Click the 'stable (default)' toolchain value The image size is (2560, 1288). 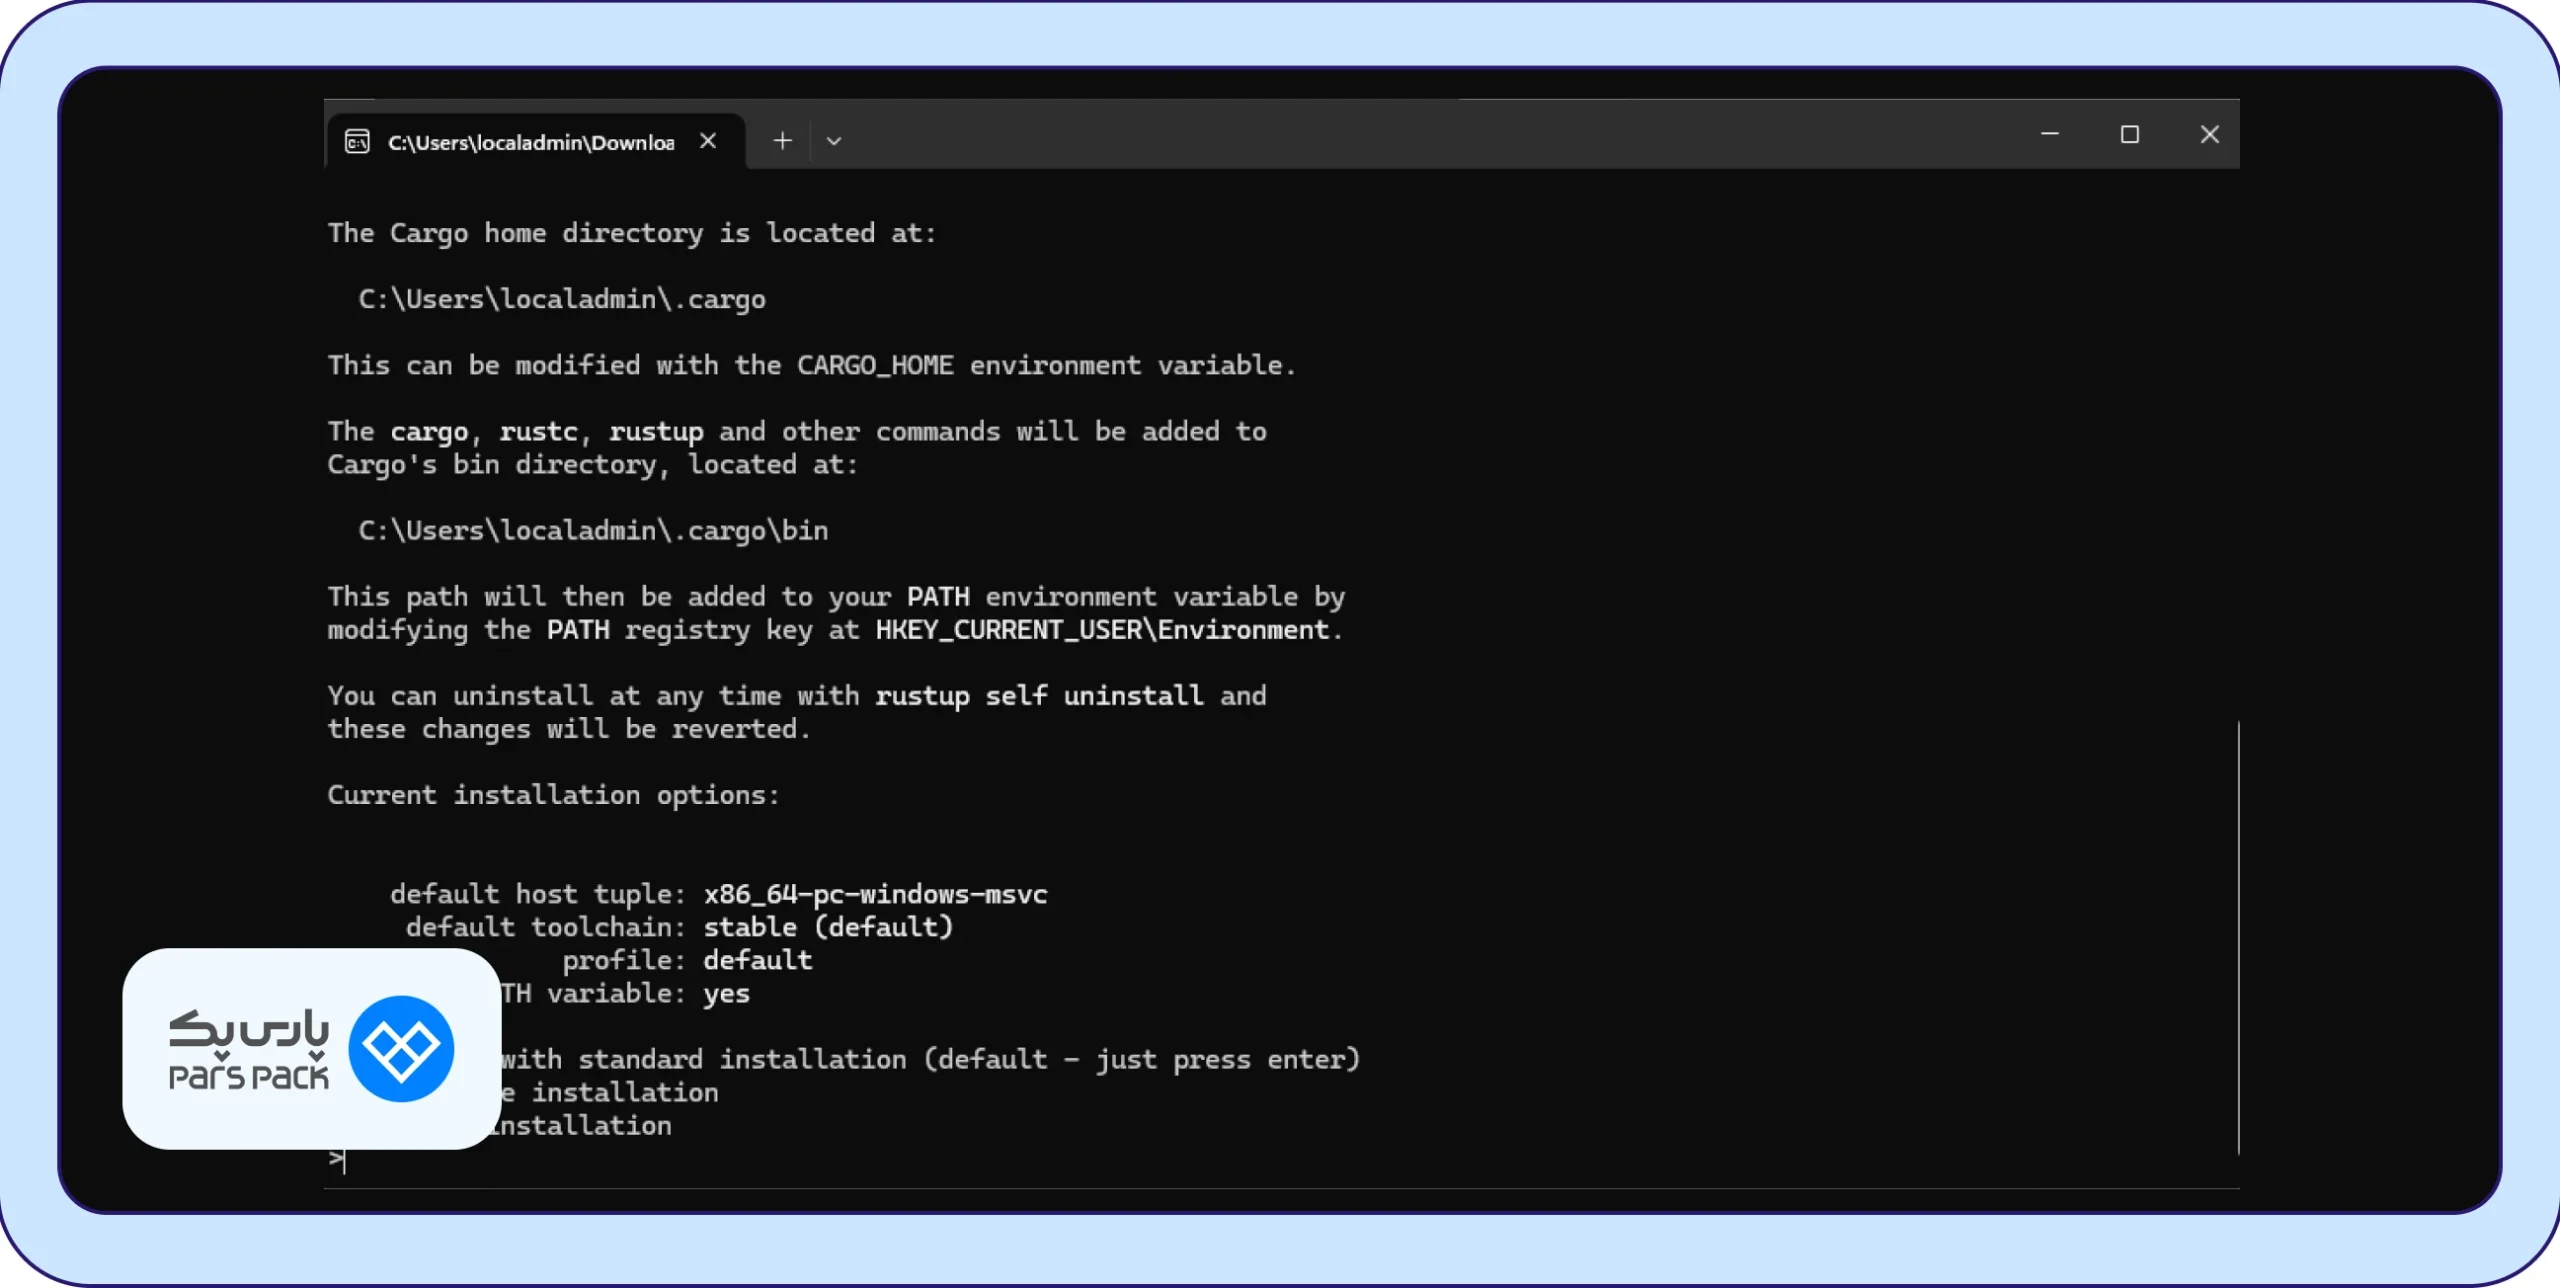click(828, 927)
